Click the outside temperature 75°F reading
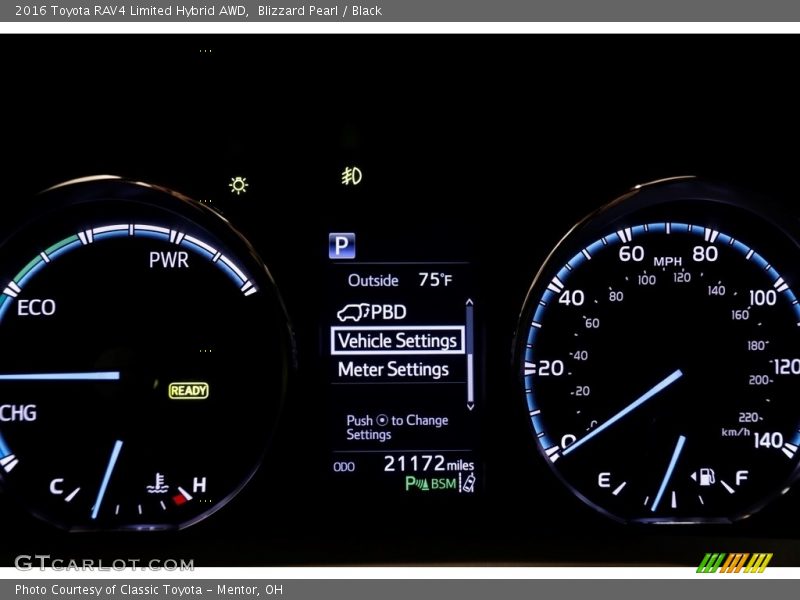The height and width of the screenshot is (600, 800). [435, 280]
